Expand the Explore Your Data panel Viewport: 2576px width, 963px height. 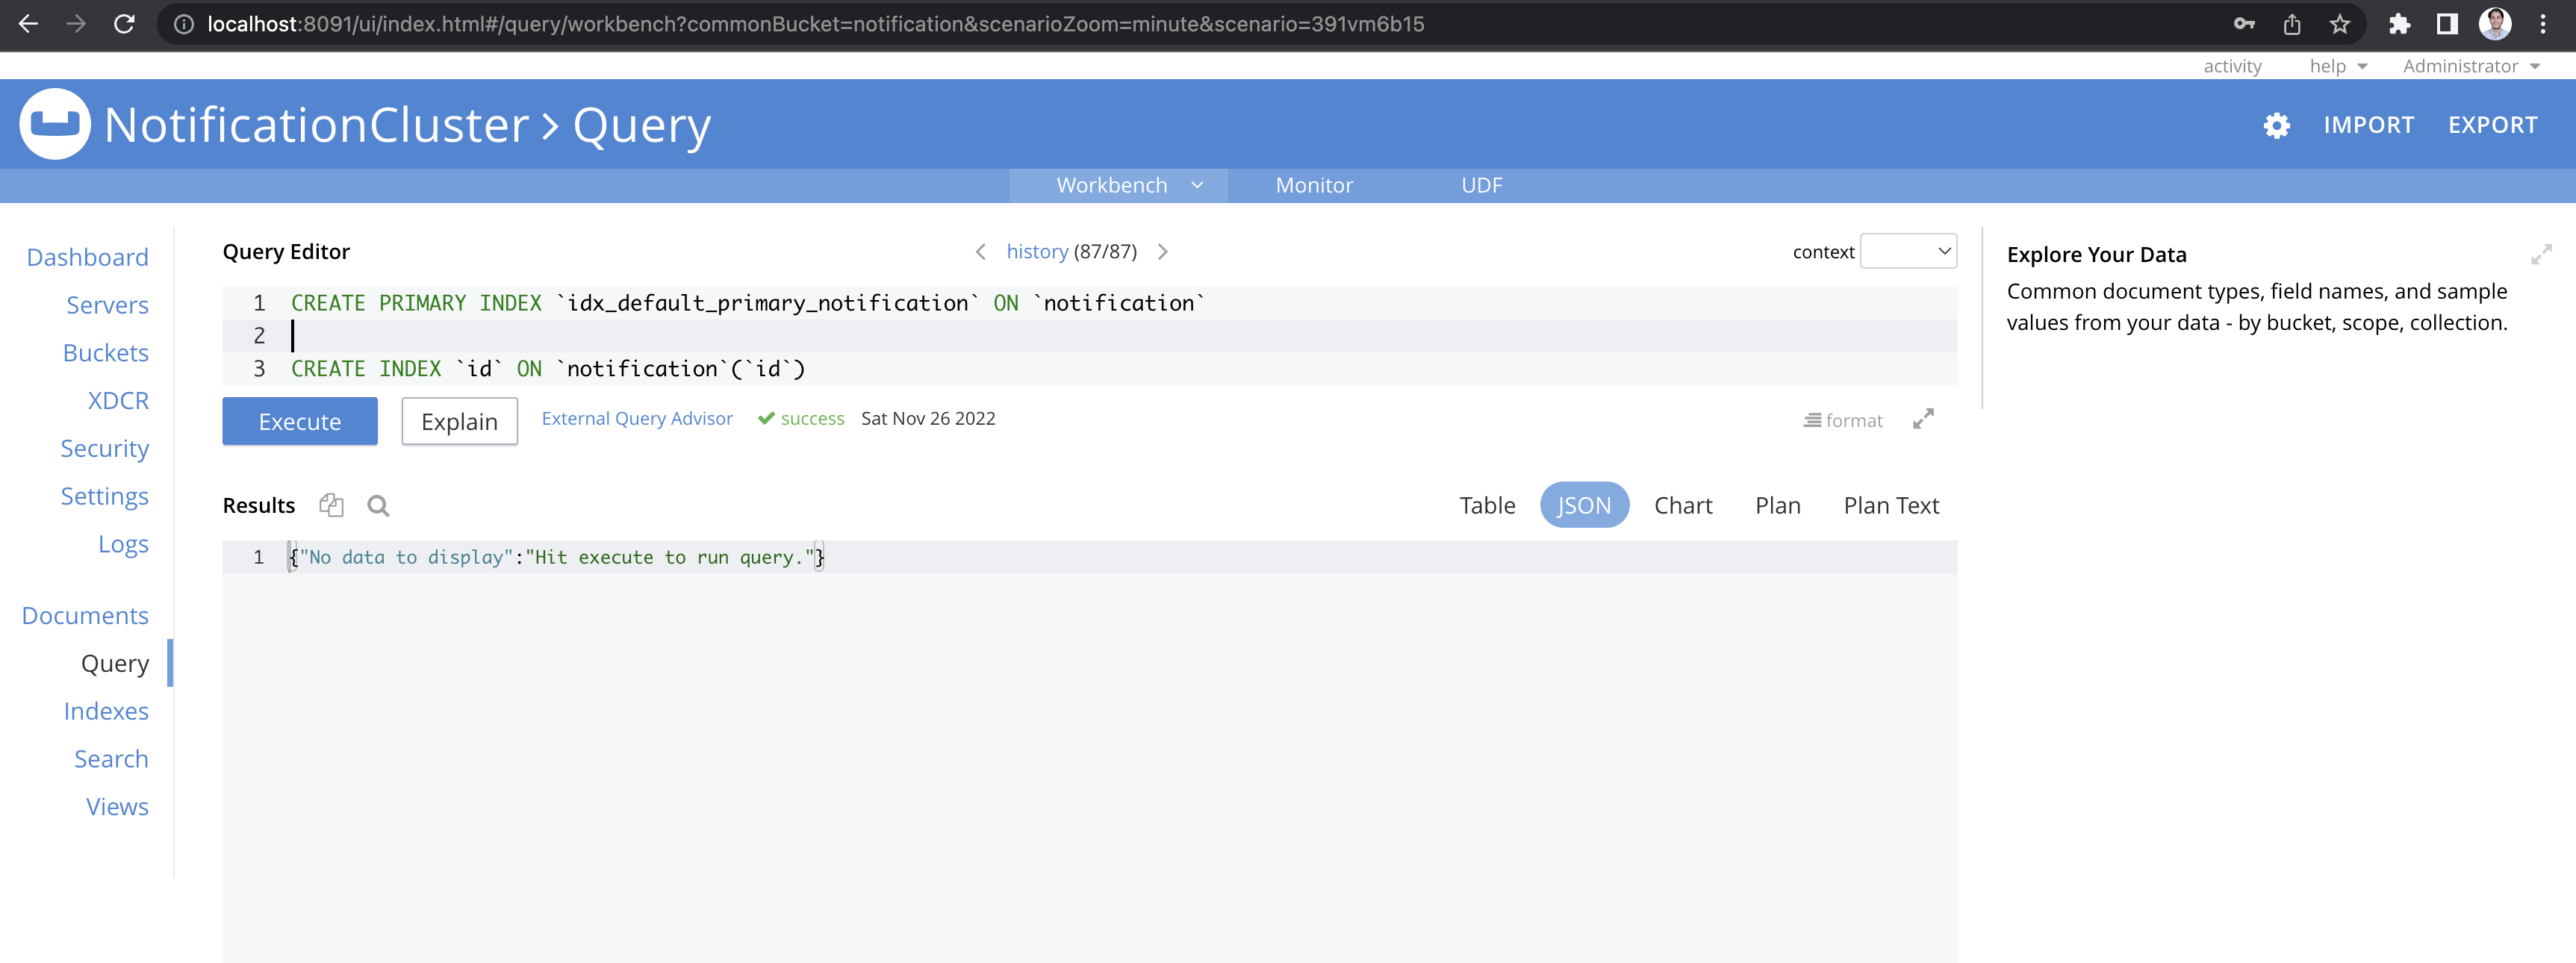pos(2540,254)
